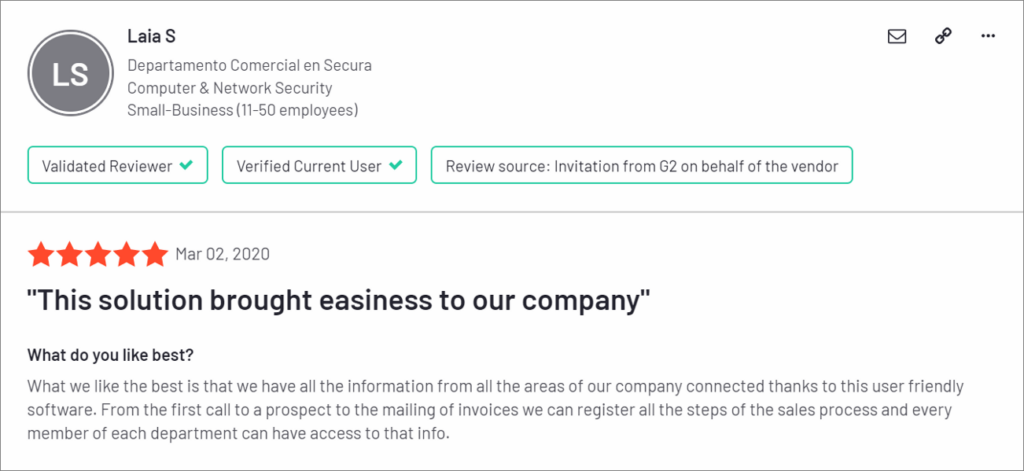Open the three-dot more options menu
The image size is (1024, 471).
(988, 37)
